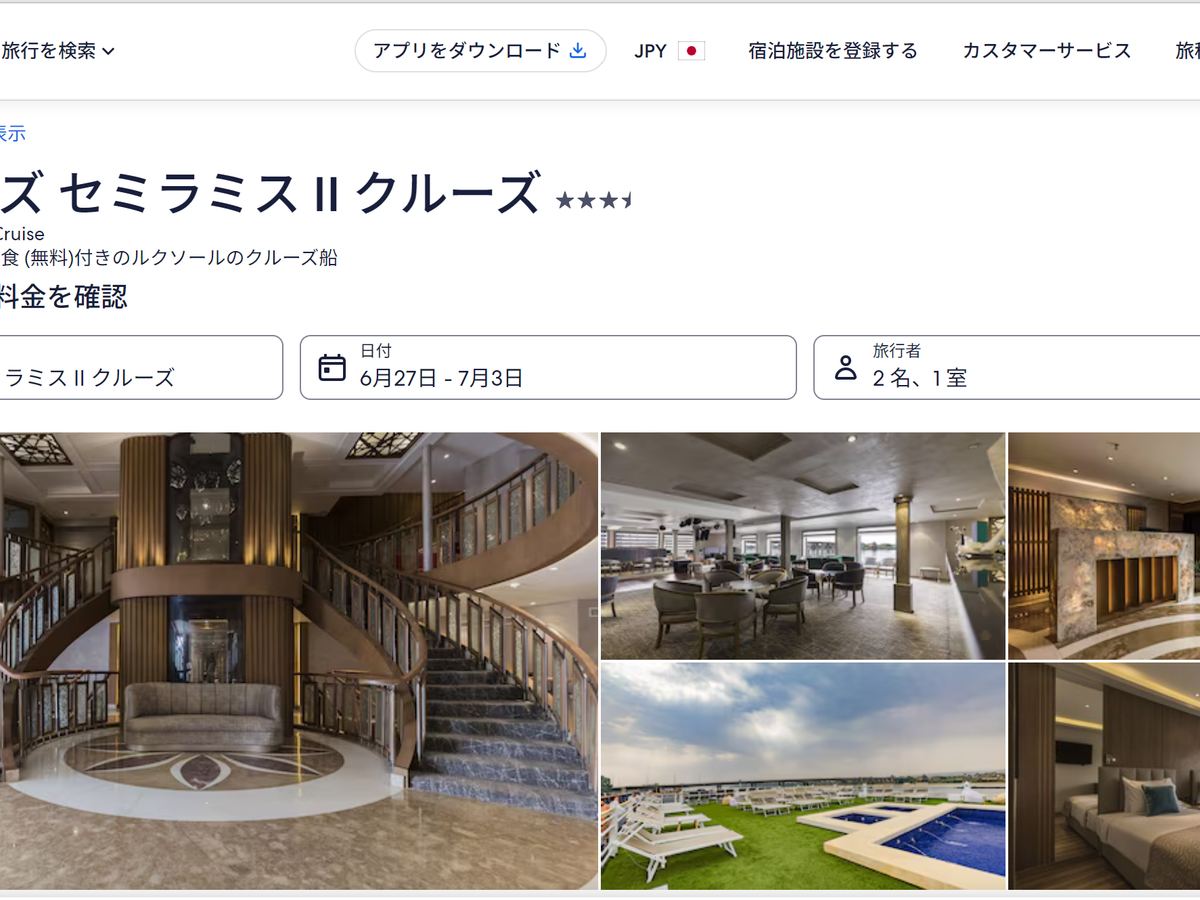Expand the 旅行を検索 dropdown chevron
The image size is (1200, 900).
coord(109,51)
